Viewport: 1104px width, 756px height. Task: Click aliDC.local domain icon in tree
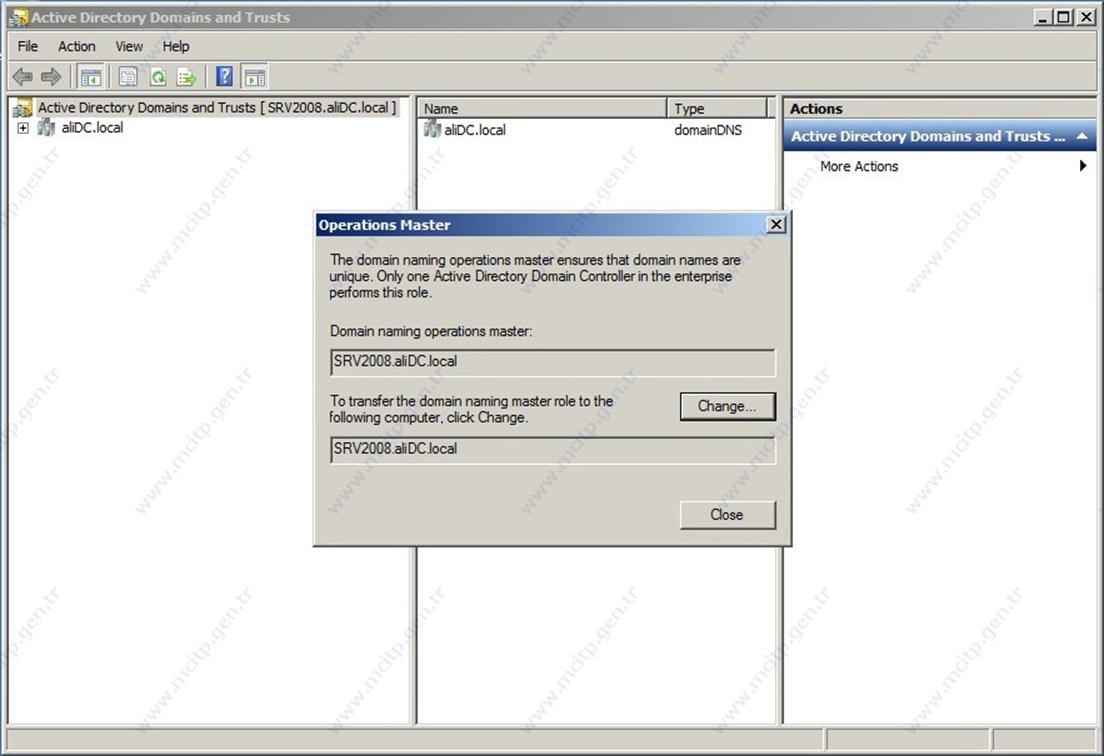pyautogui.click(x=46, y=127)
